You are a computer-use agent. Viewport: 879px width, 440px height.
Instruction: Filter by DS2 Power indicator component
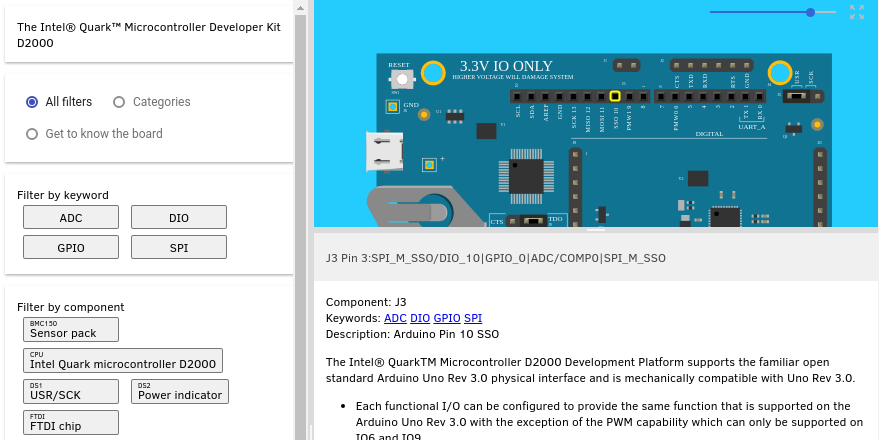[180, 391]
